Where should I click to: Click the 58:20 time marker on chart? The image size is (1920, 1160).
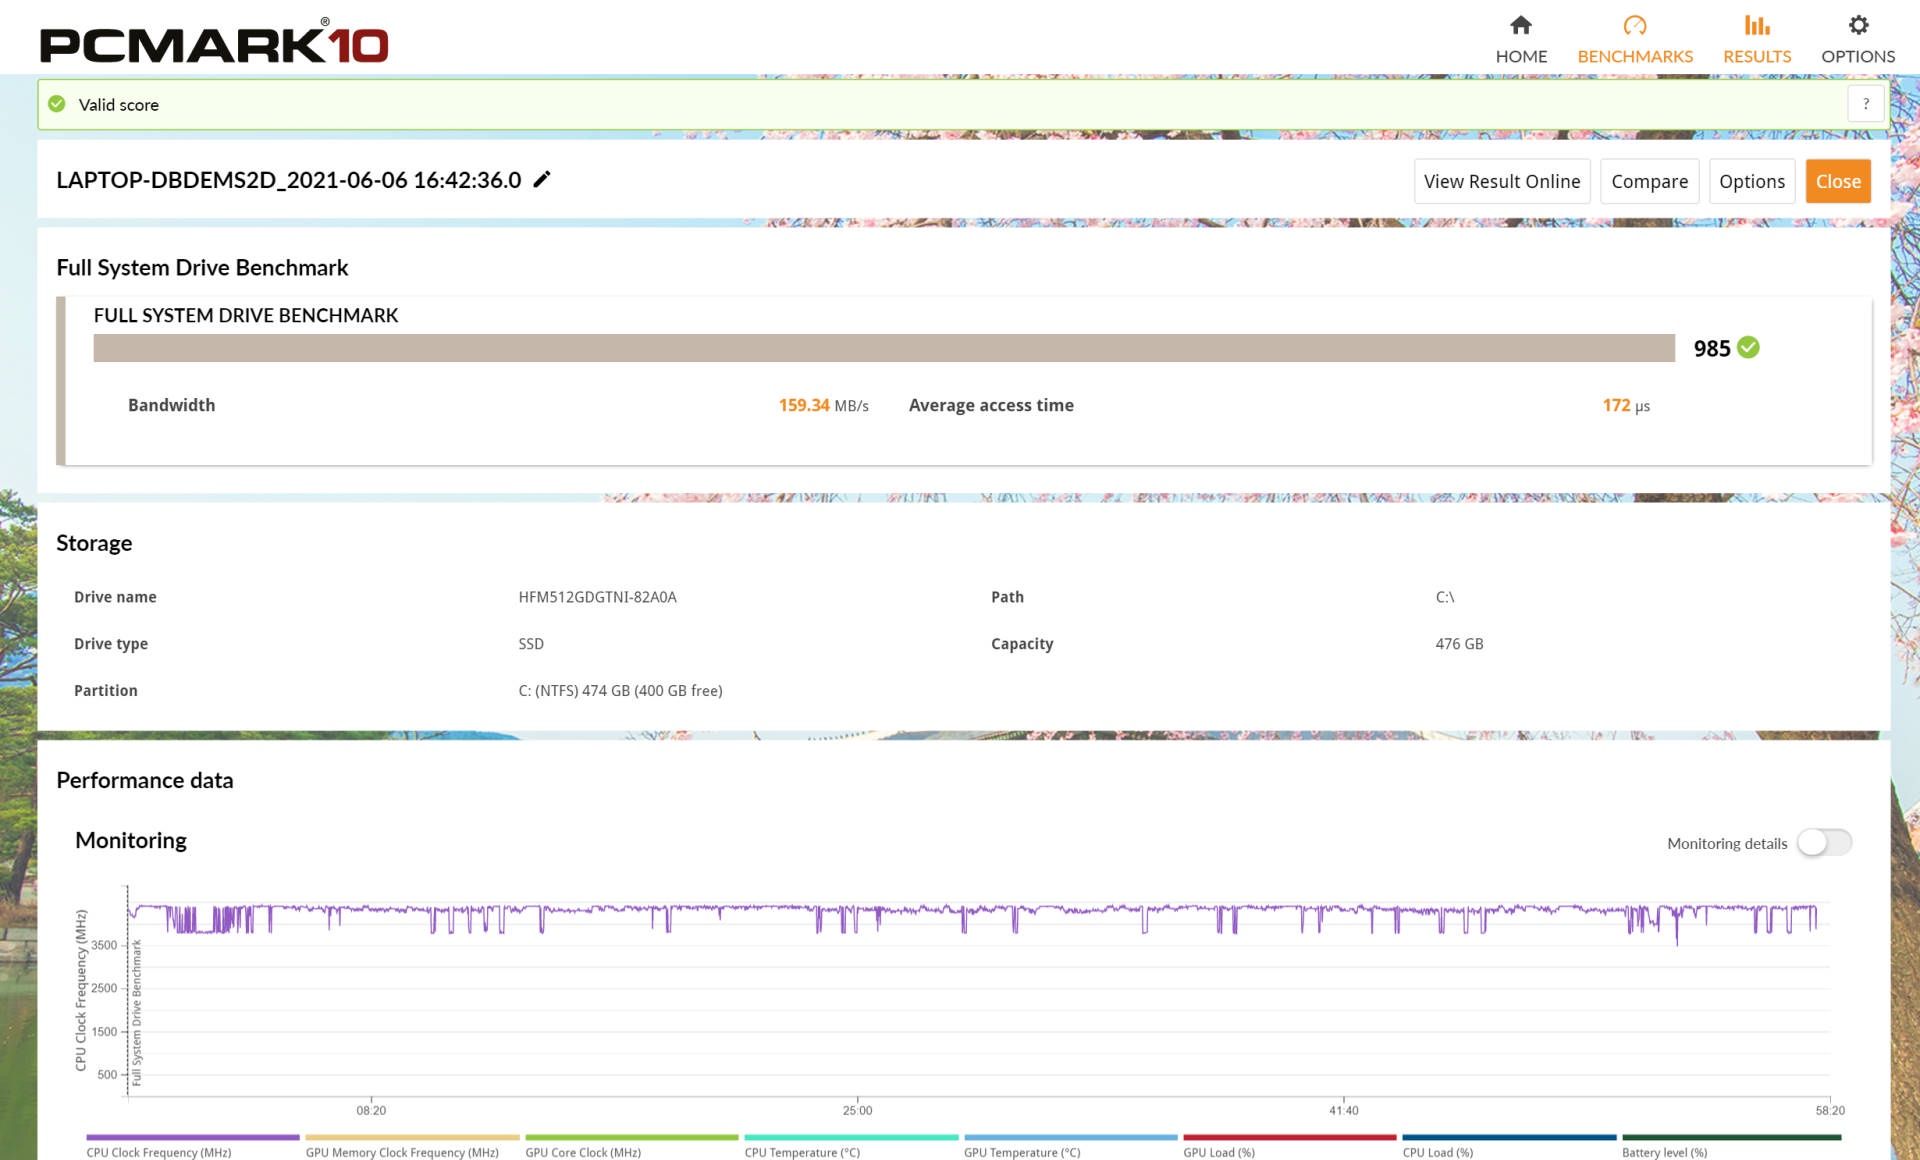(x=1830, y=1110)
